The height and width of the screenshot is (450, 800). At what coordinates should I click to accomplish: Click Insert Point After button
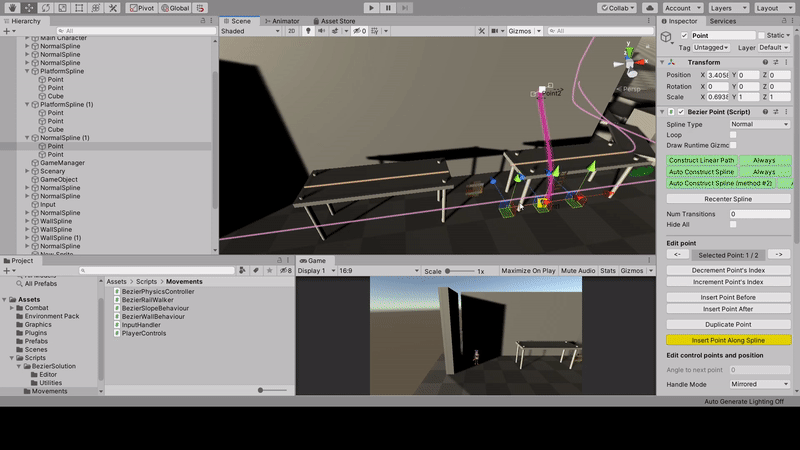pyautogui.click(x=728, y=309)
